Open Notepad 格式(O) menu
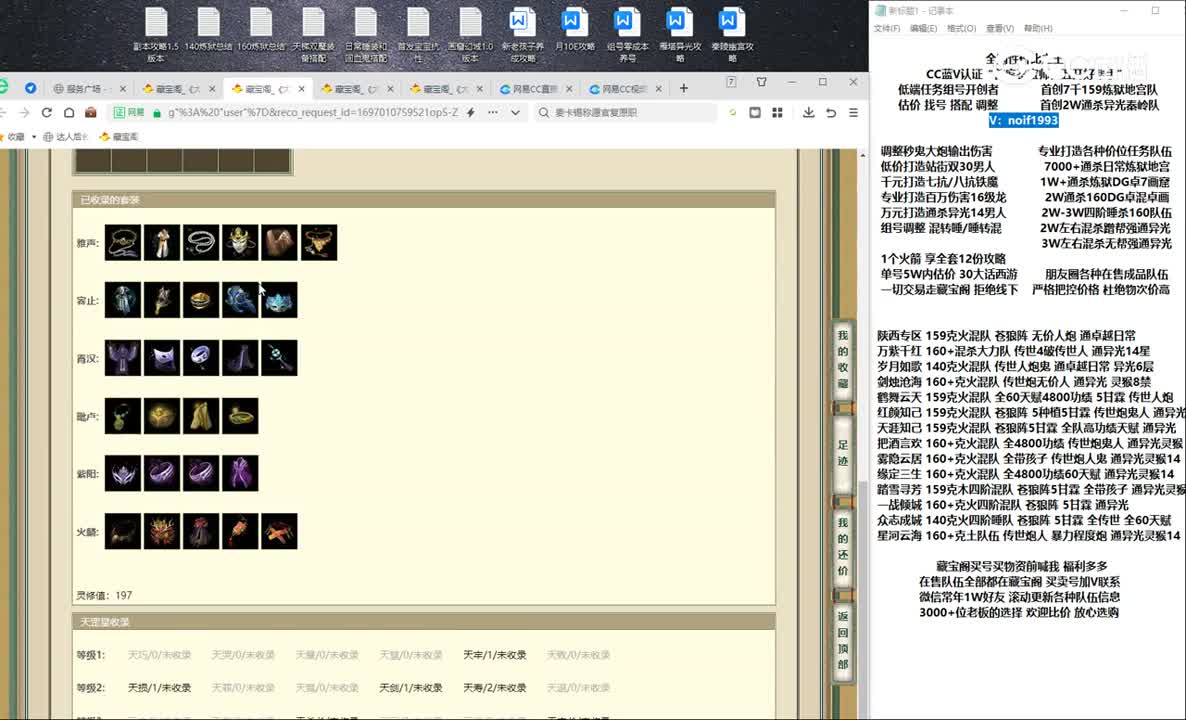Image resolution: width=1186 pixels, height=720 pixels. 961,29
